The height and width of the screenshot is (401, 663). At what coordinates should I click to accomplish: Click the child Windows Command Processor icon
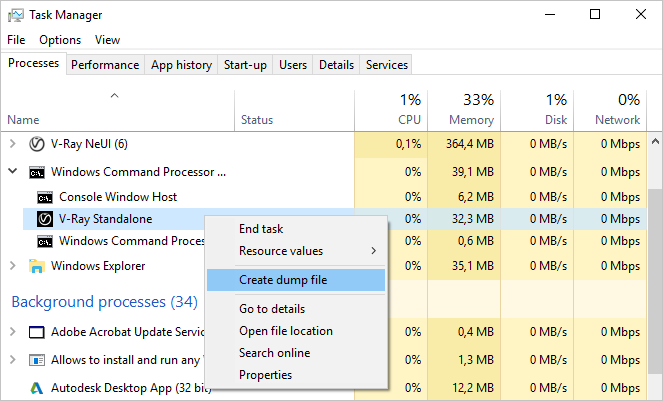45,242
